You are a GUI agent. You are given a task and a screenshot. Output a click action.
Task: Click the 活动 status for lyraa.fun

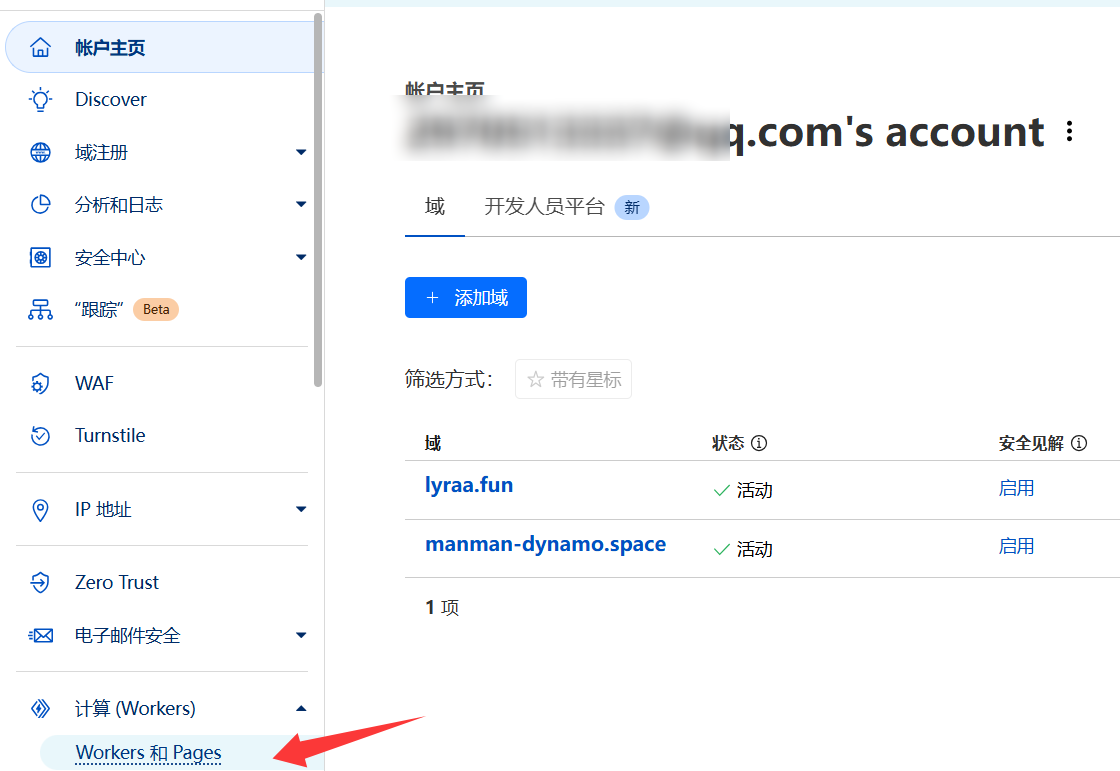click(744, 490)
